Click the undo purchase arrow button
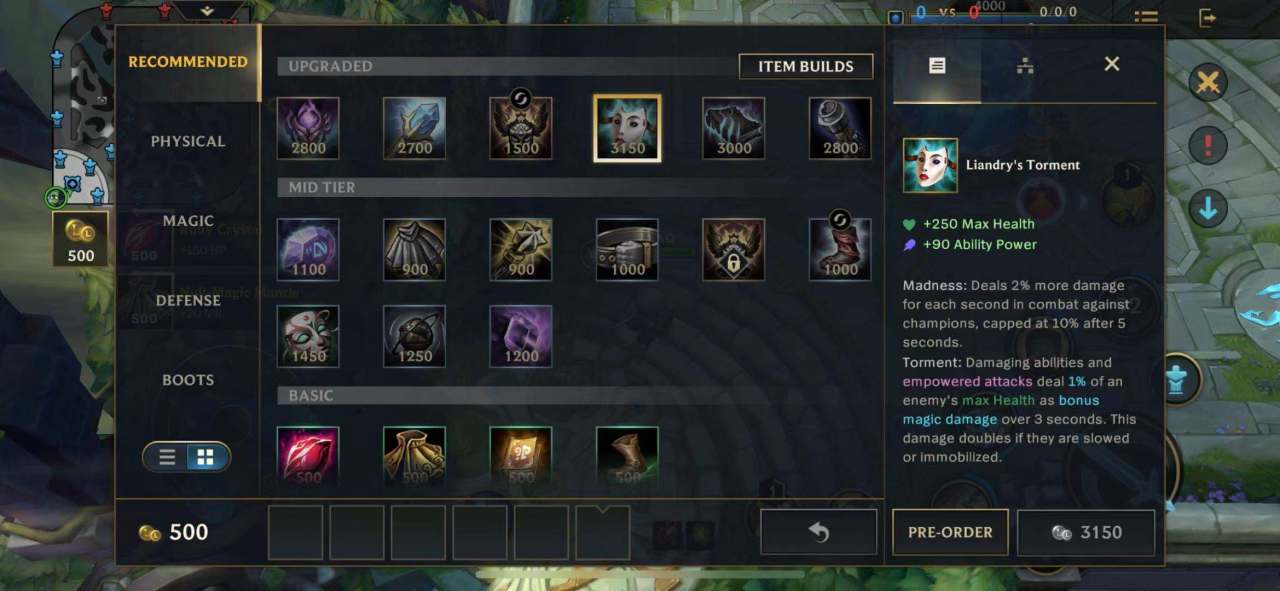The image size is (1280, 591). [x=818, y=532]
